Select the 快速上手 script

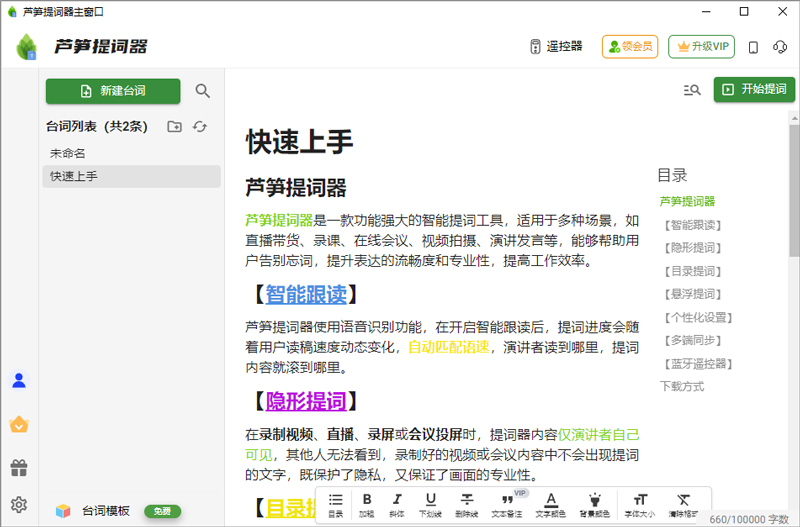pos(132,176)
